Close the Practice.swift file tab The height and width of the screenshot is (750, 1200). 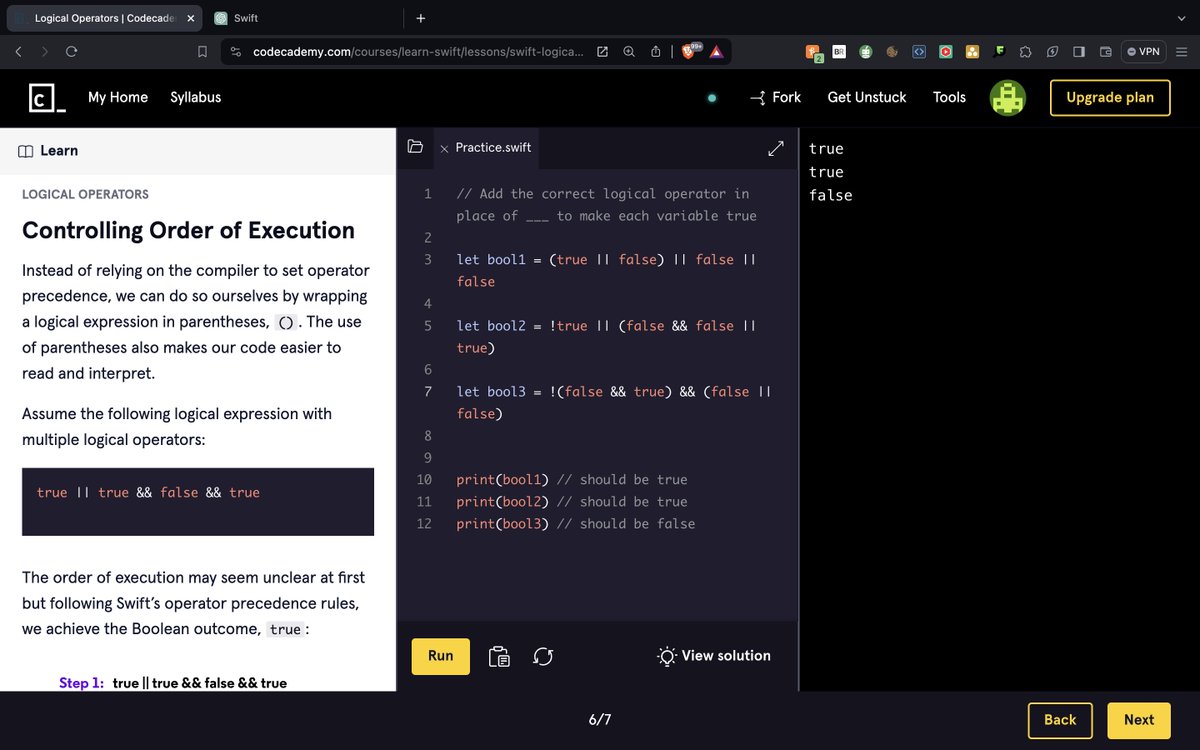(x=444, y=148)
